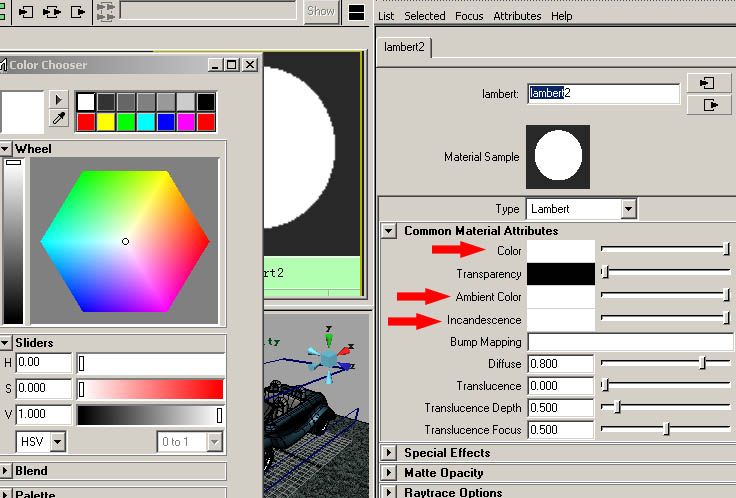This screenshot has height=498, width=736.
Task: Click the Translucence Focus slider
Action: point(666,428)
